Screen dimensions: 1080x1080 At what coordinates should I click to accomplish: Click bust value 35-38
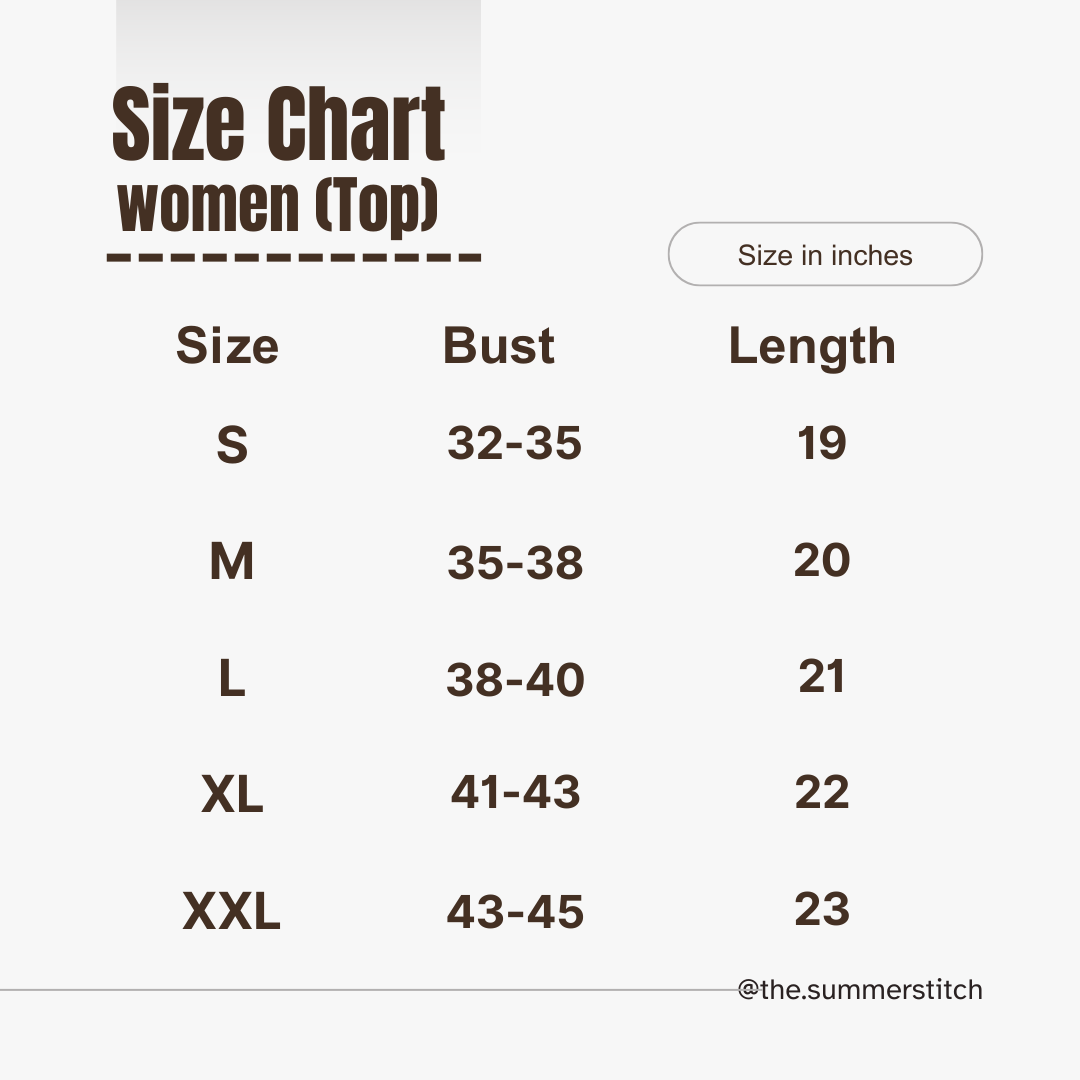click(515, 562)
